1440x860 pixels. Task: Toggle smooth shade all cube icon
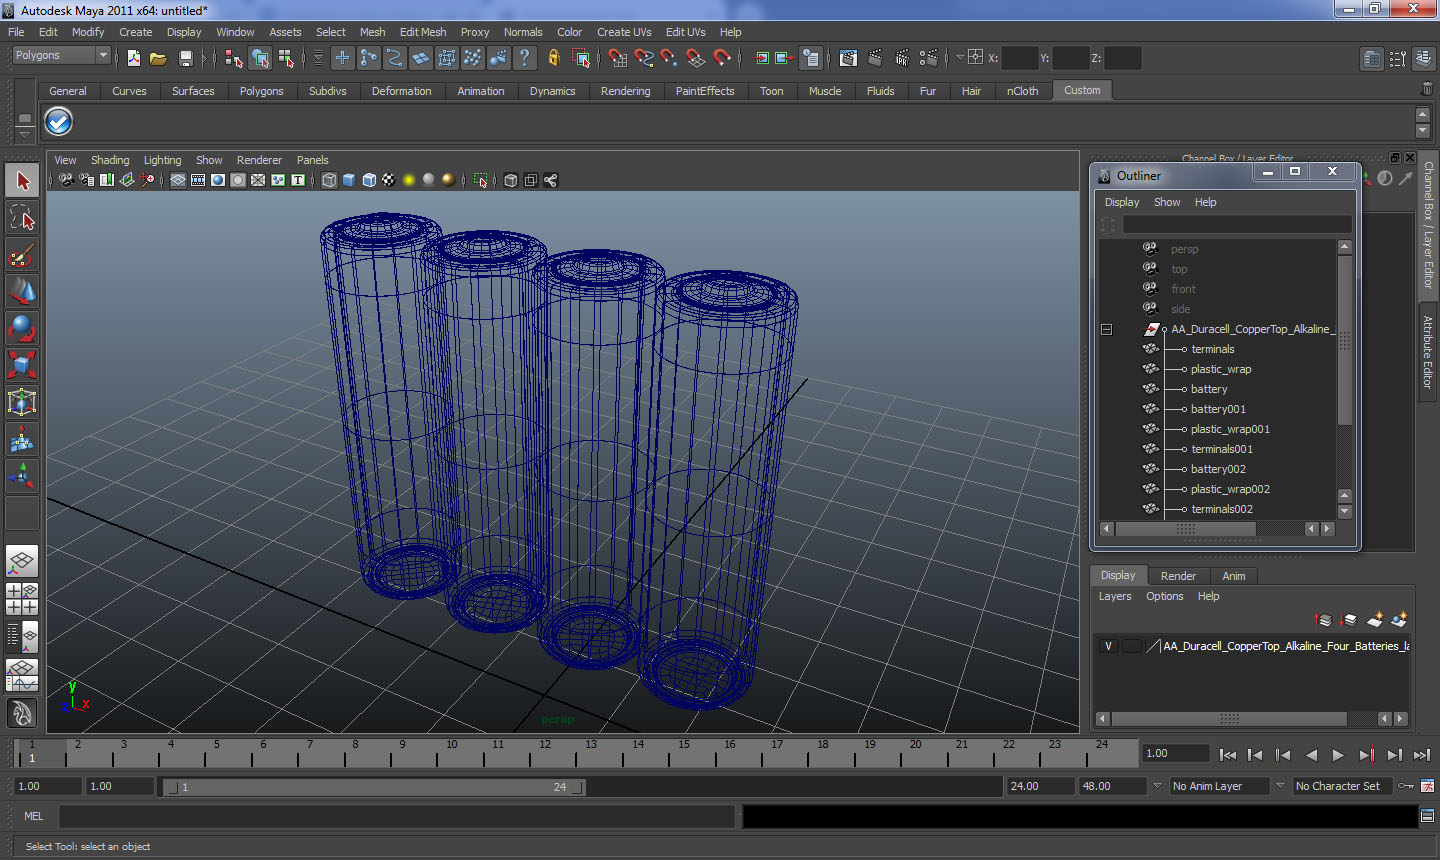[349, 180]
